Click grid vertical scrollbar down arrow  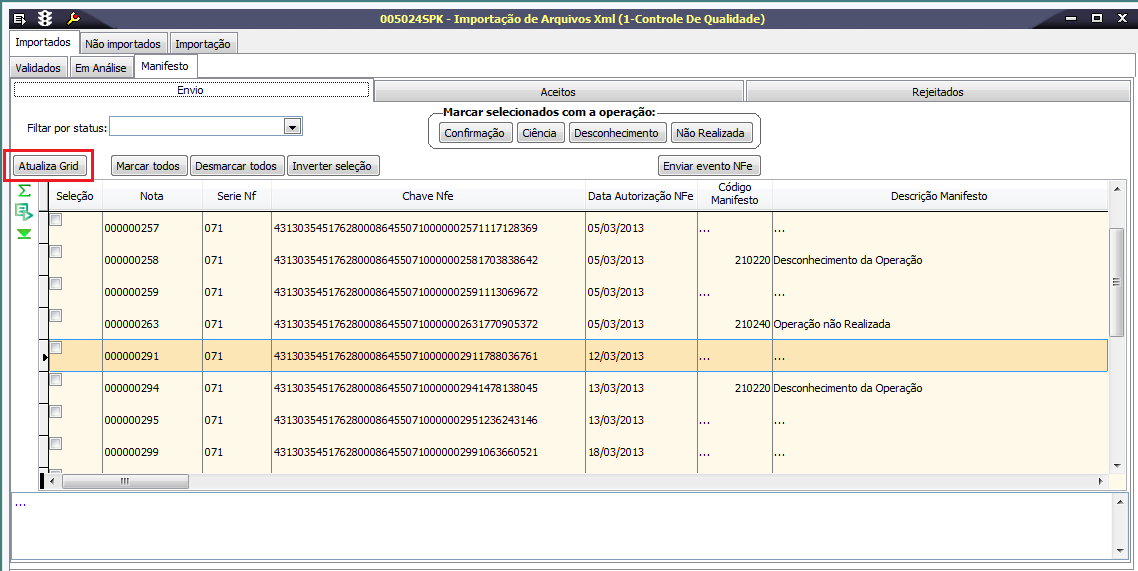click(1116, 464)
